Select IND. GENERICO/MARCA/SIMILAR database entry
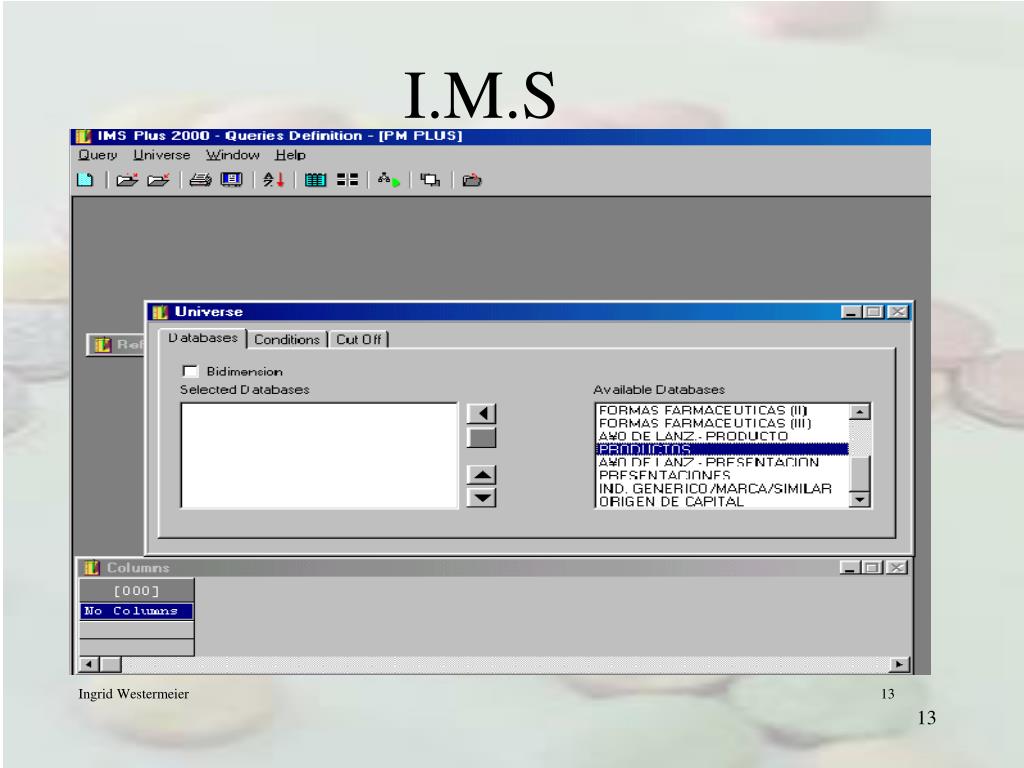Viewport: 1024px width, 768px height. tap(722, 488)
